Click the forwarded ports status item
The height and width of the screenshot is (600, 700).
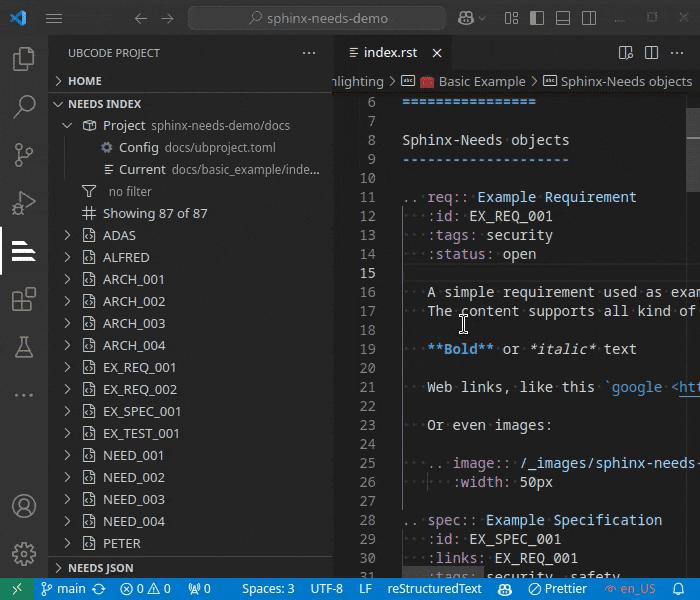(x=199, y=589)
